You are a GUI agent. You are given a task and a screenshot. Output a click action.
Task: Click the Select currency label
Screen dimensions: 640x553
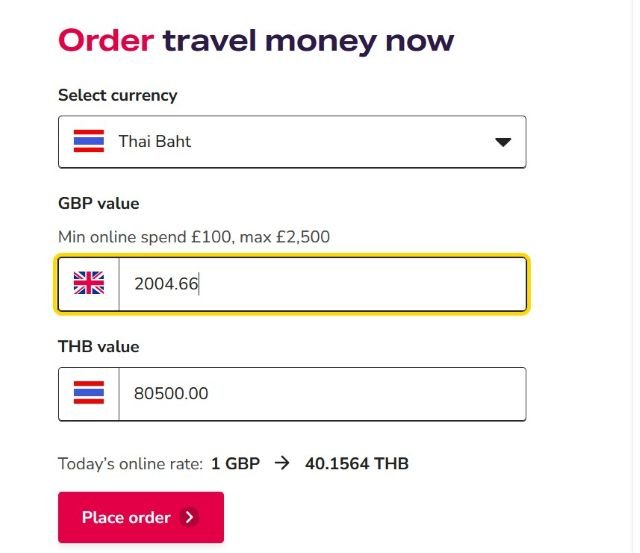(x=118, y=95)
